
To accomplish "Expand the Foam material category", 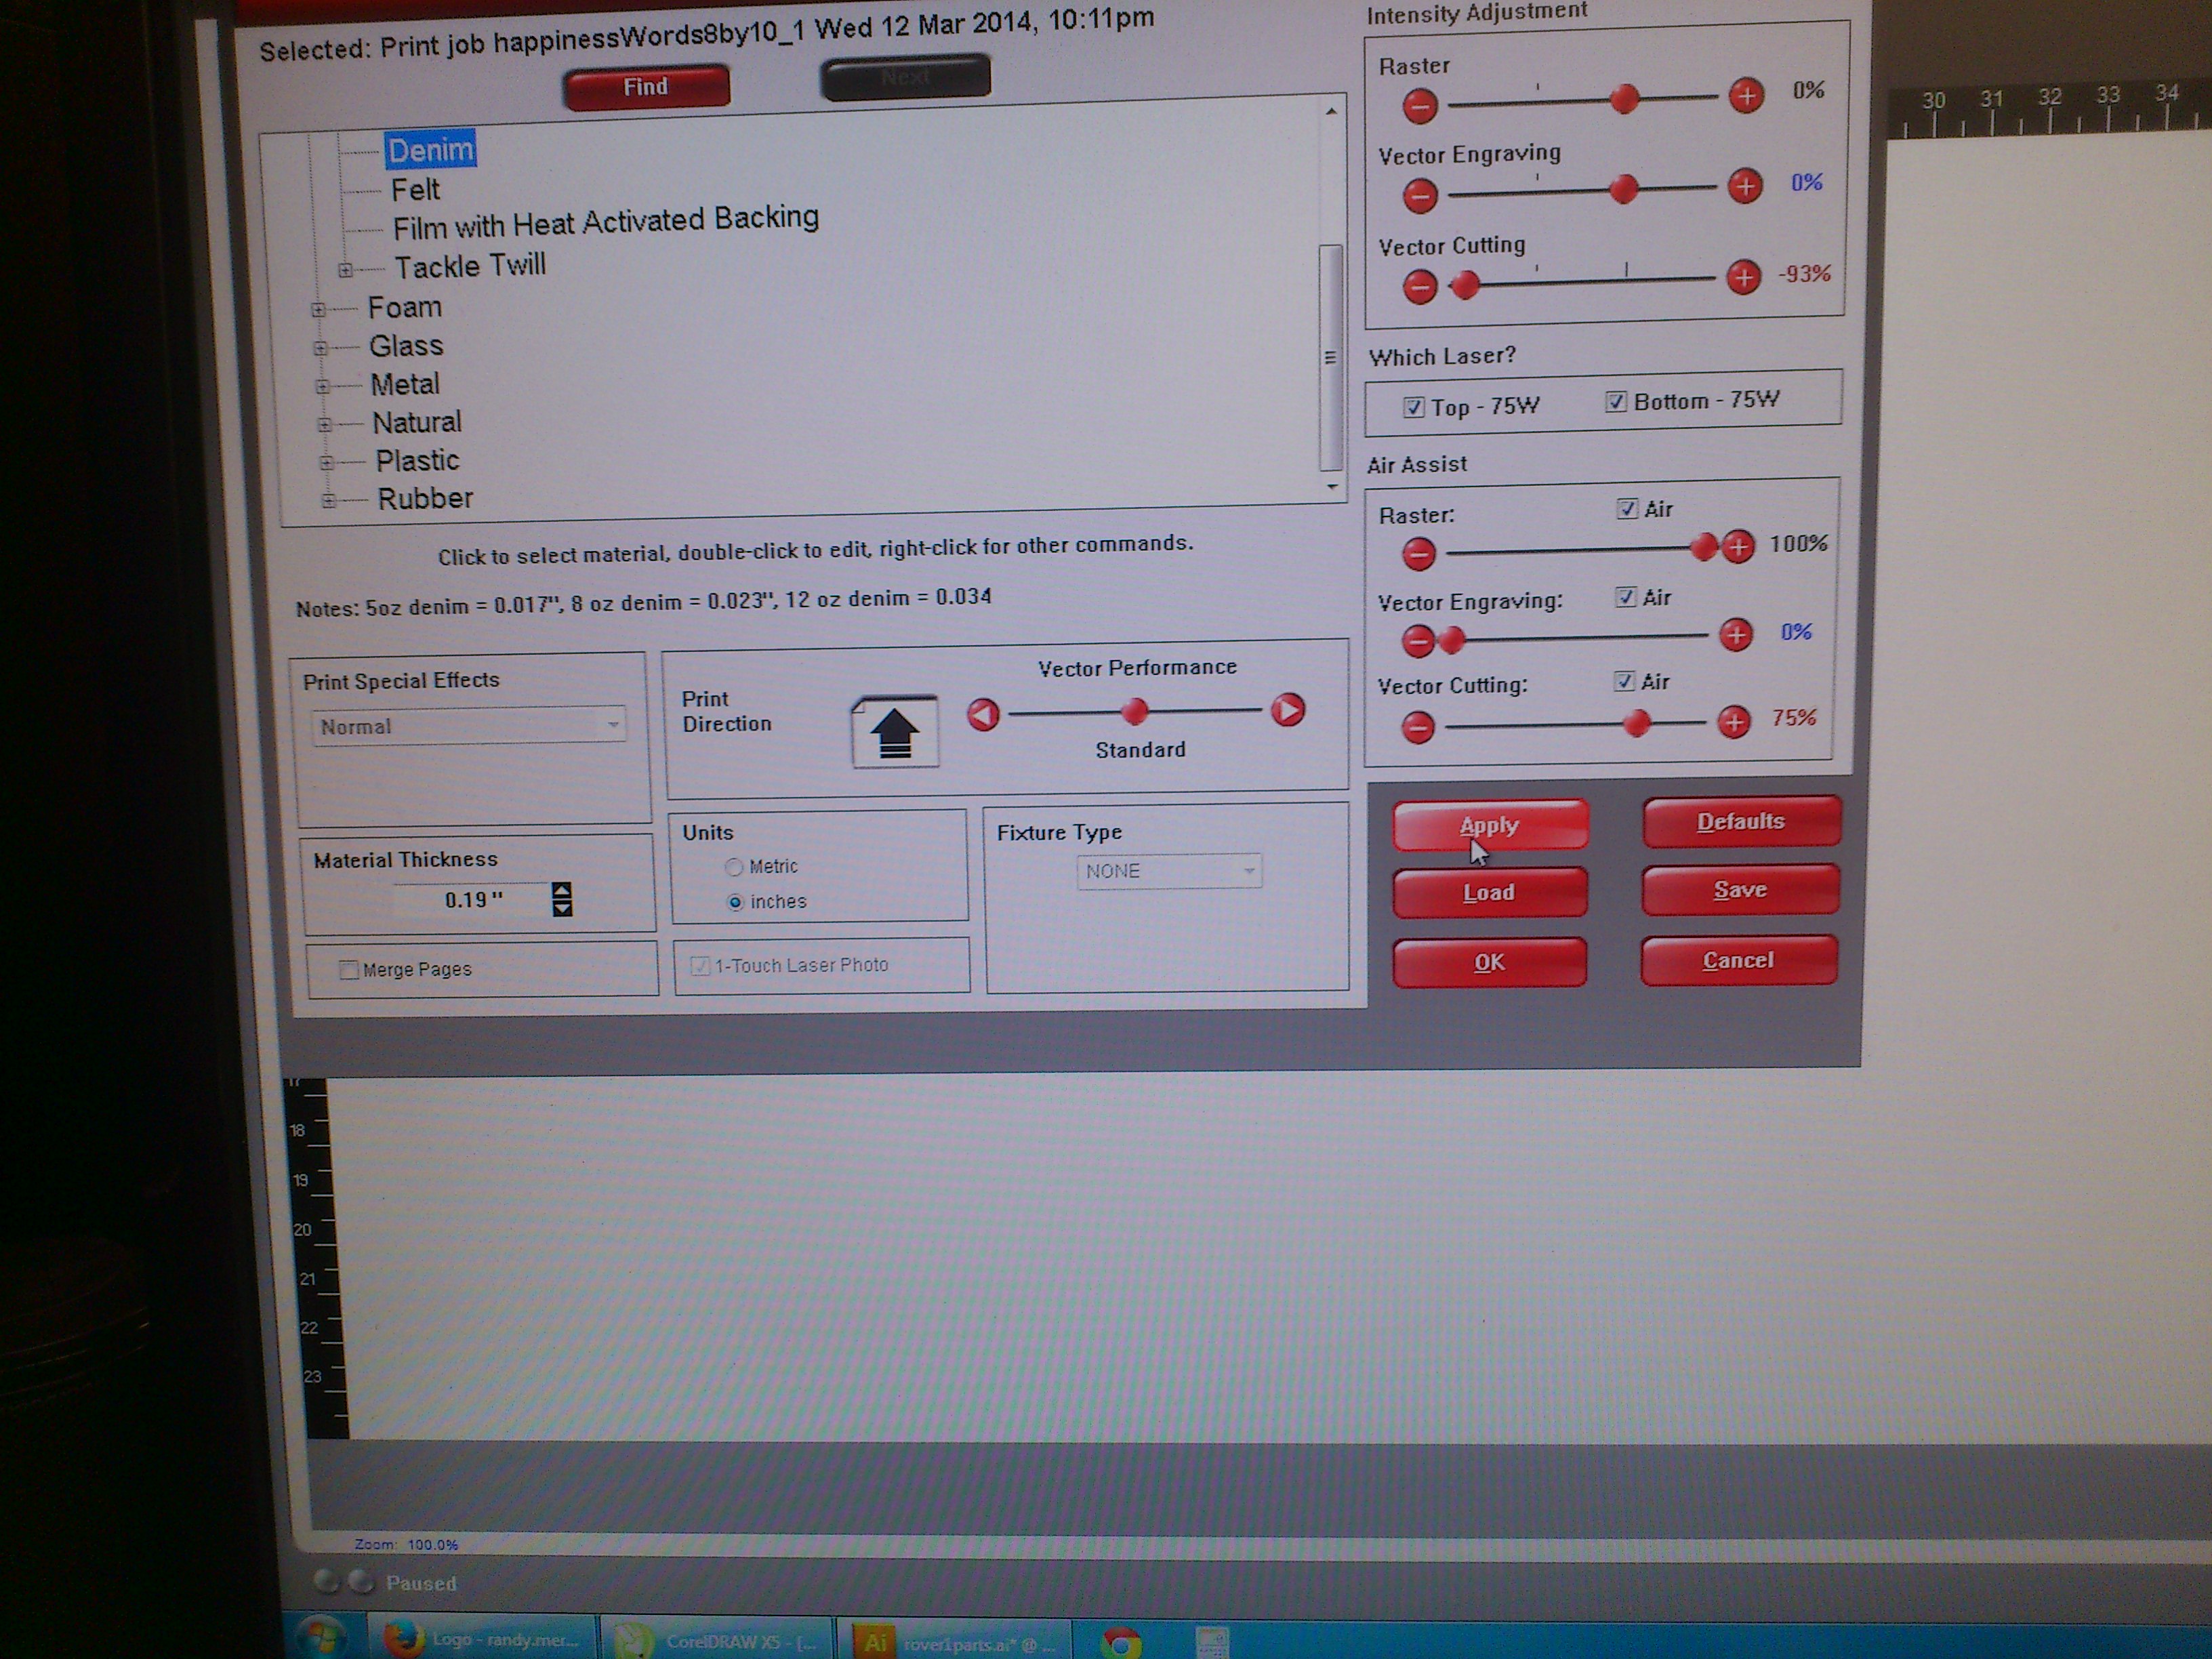I will [318, 310].
